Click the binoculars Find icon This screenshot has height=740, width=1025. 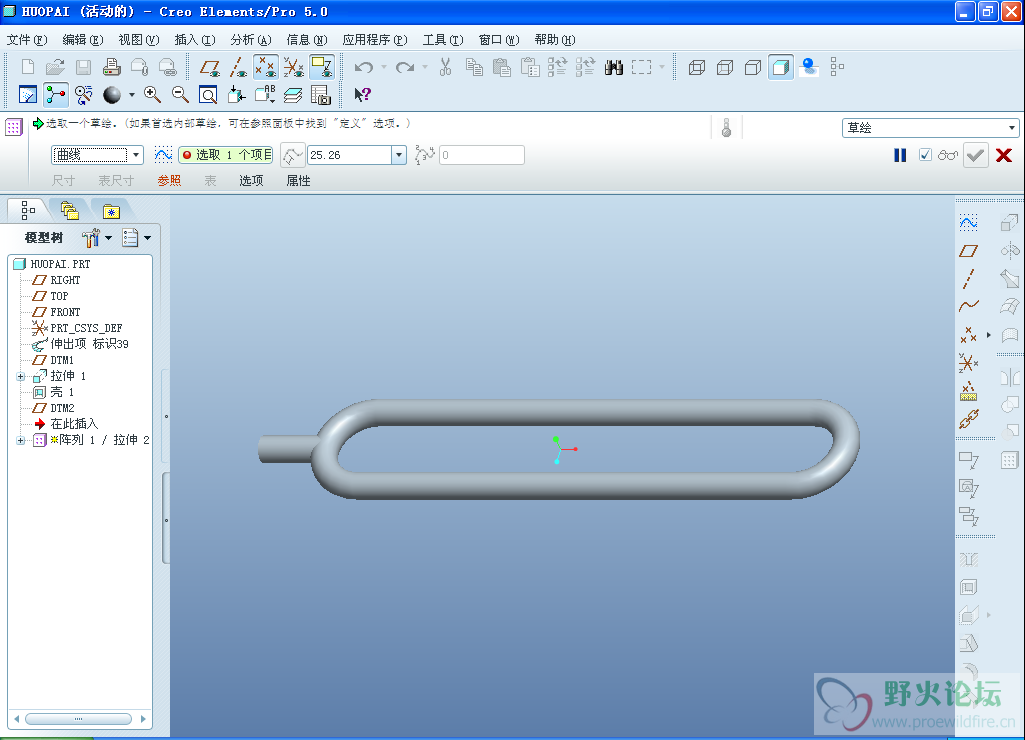614,67
